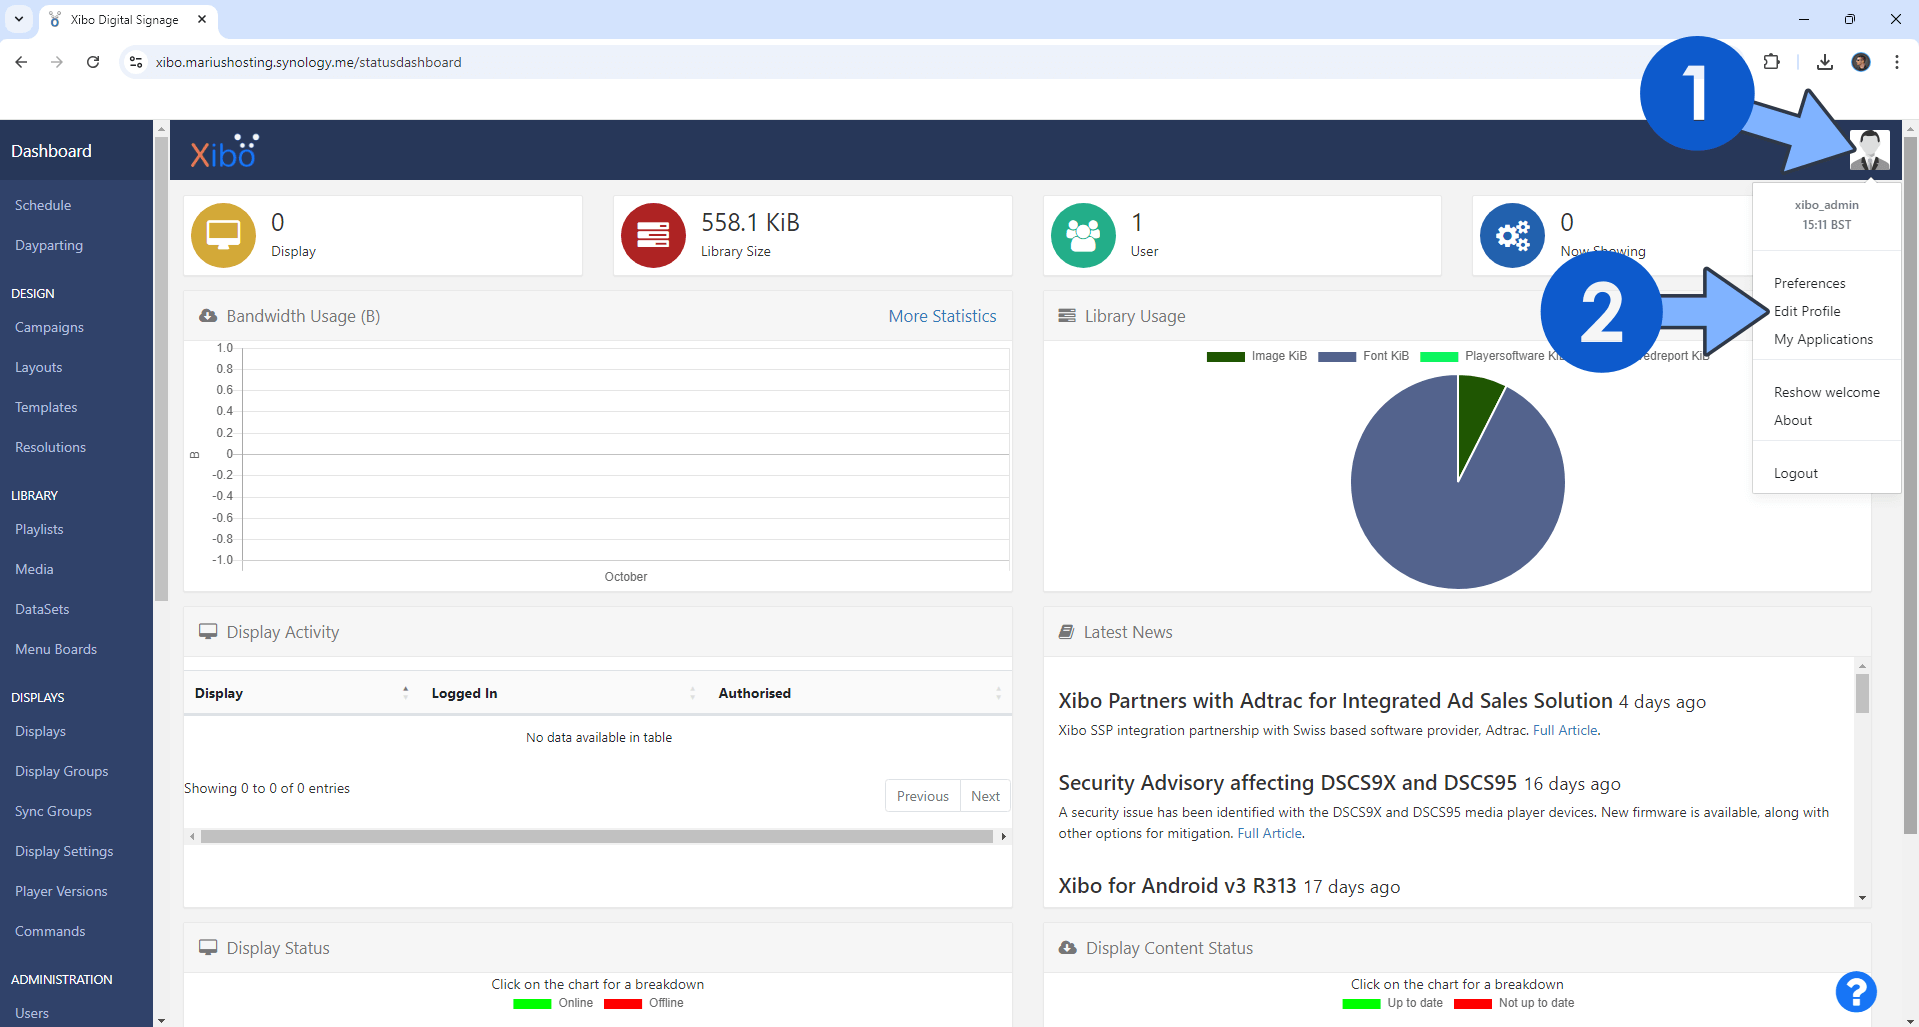Open Templates in sidebar
Viewport: 1919px width, 1027px height.
[46, 407]
